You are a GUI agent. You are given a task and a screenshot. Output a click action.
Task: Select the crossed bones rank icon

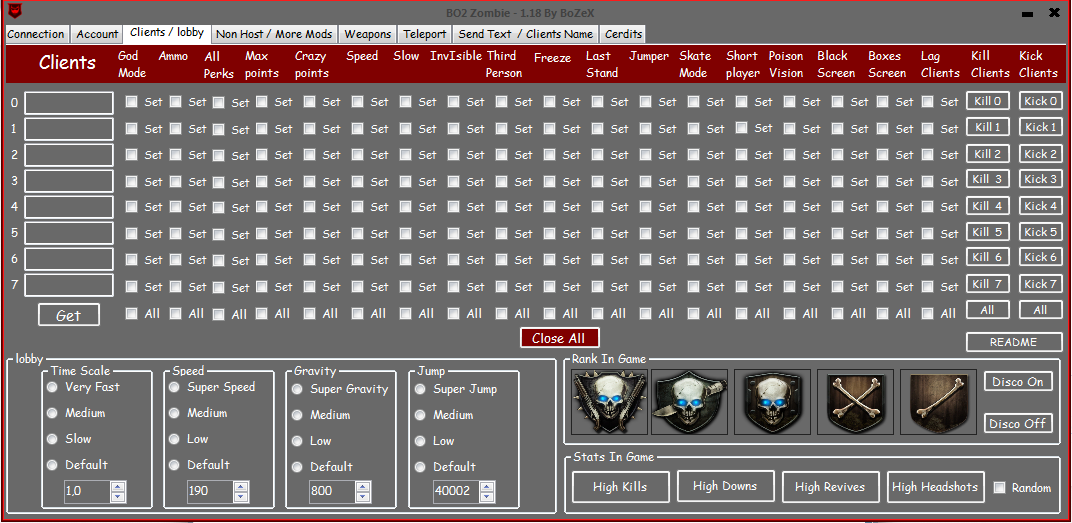[855, 403]
